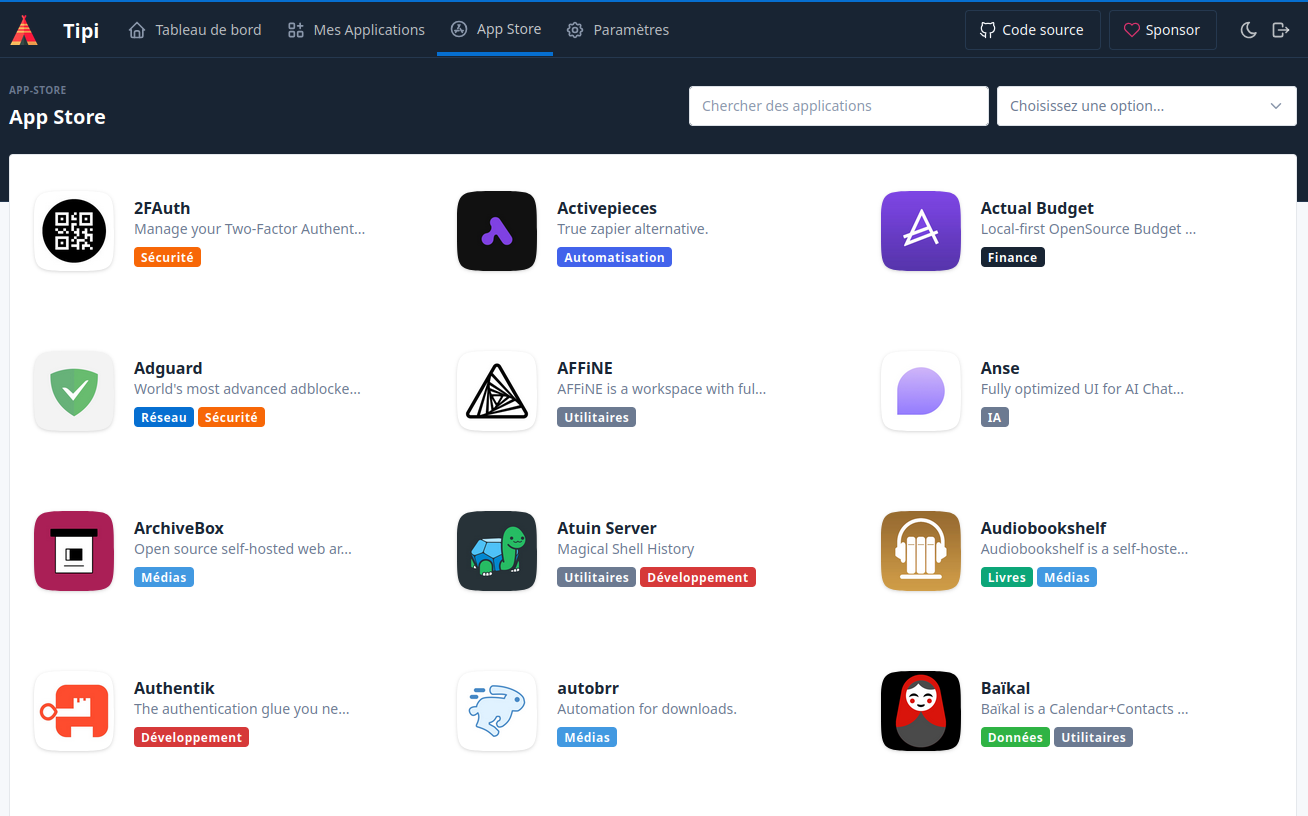The height and width of the screenshot is (816, 1308).
Task: Open the Choisissez une option dropdown
Action: point(1147,106)
